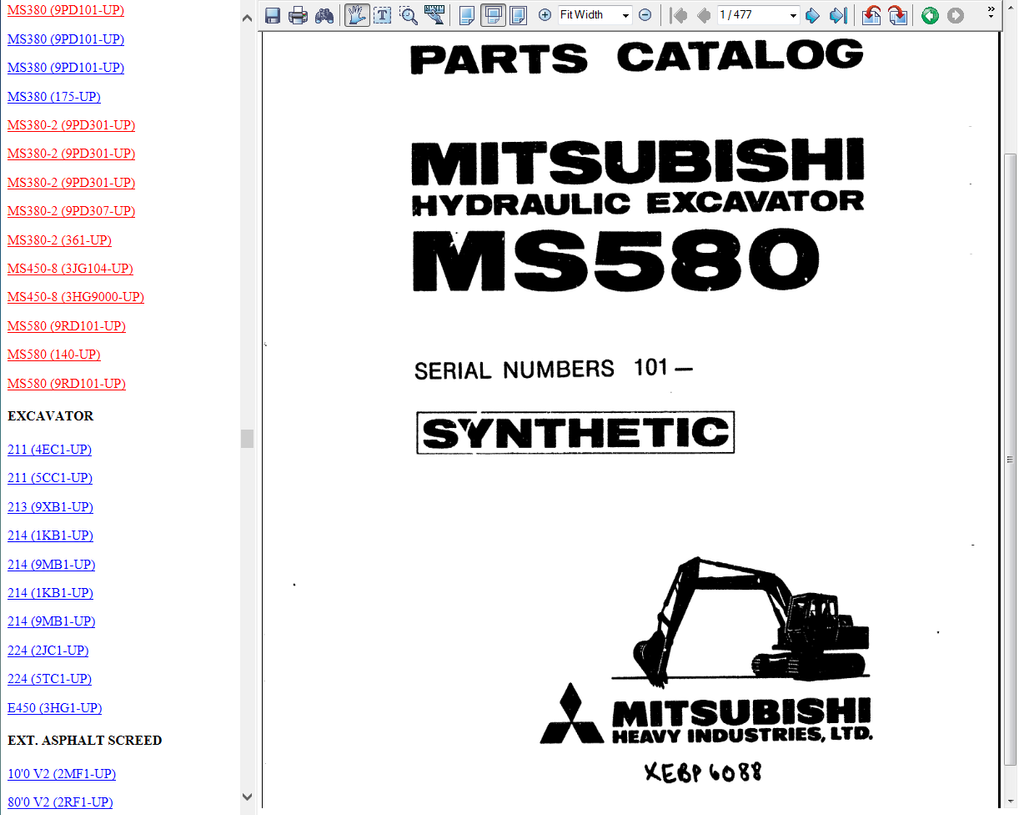This screenshot has width=1024, height=815.
Task: Click the HYDRAULIC EXCAVATOR subtitle
Action: 638,203
